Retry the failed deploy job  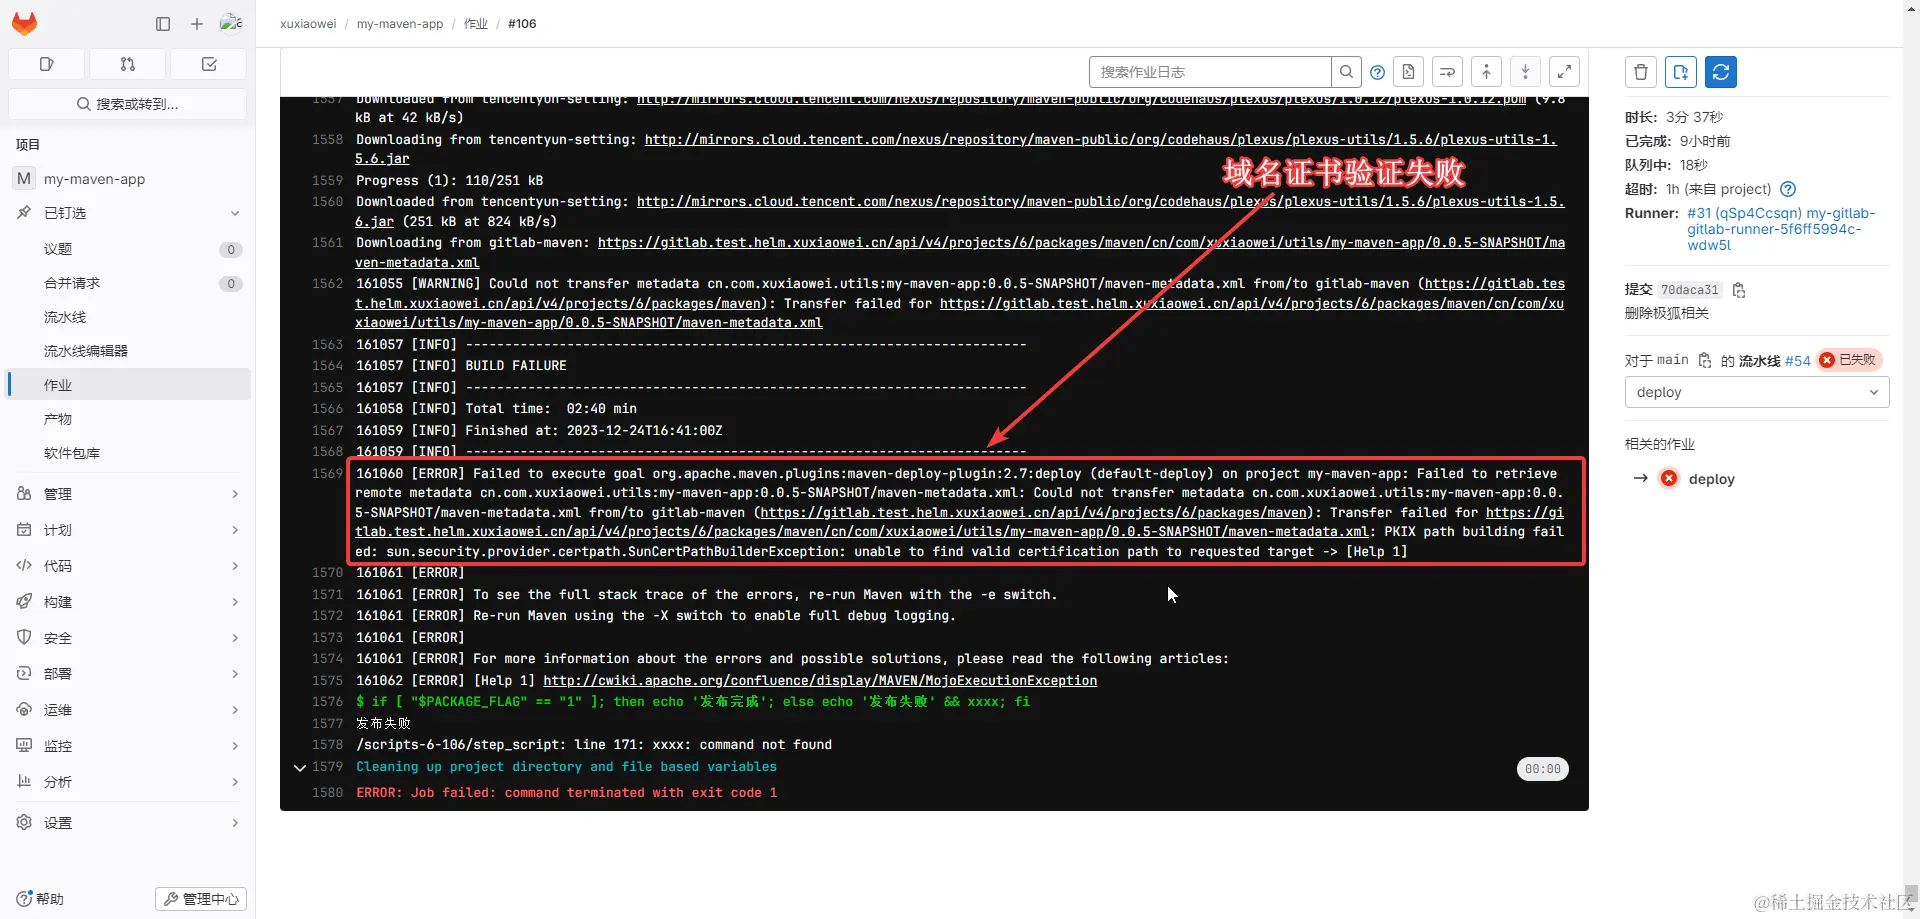pyautogui.click(x=1722, y=71)
